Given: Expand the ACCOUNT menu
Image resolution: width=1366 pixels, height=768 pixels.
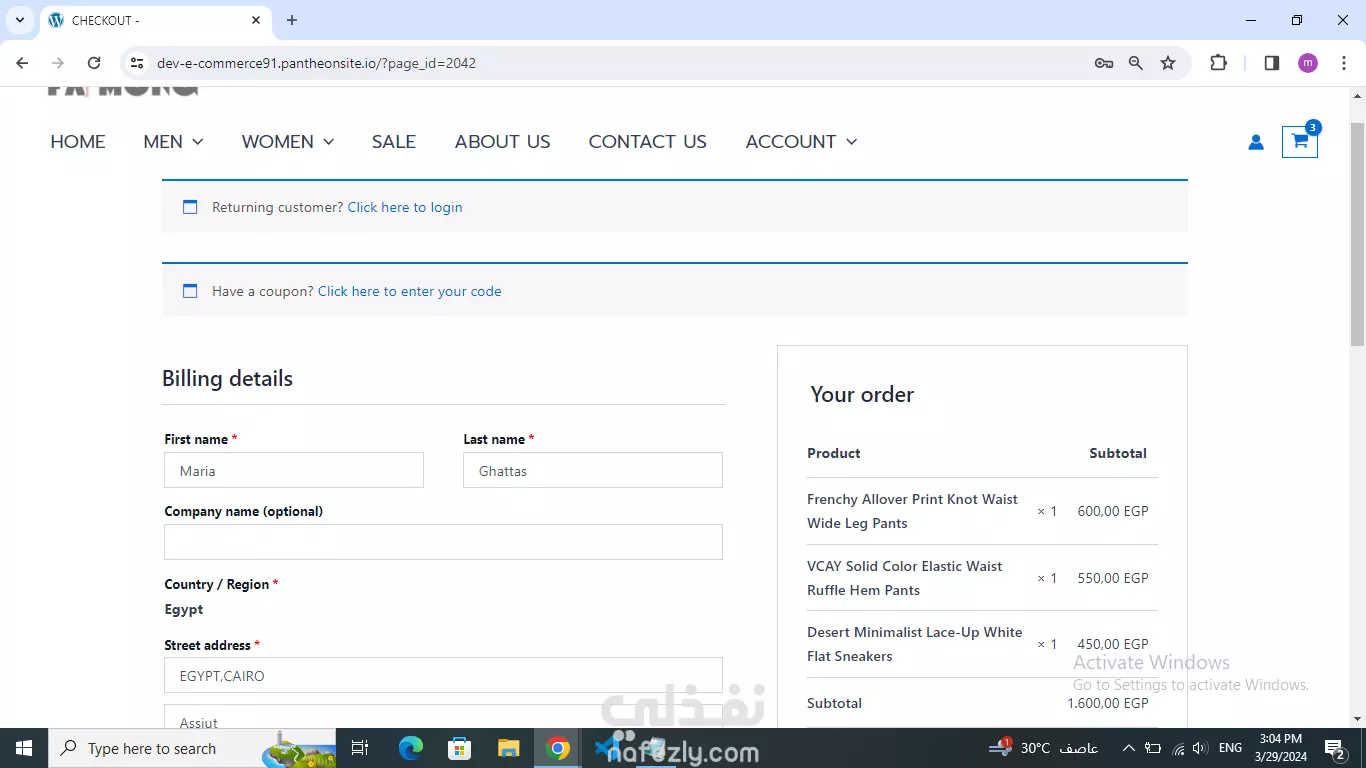Looking at the screenshot, I should coord(801,142).
